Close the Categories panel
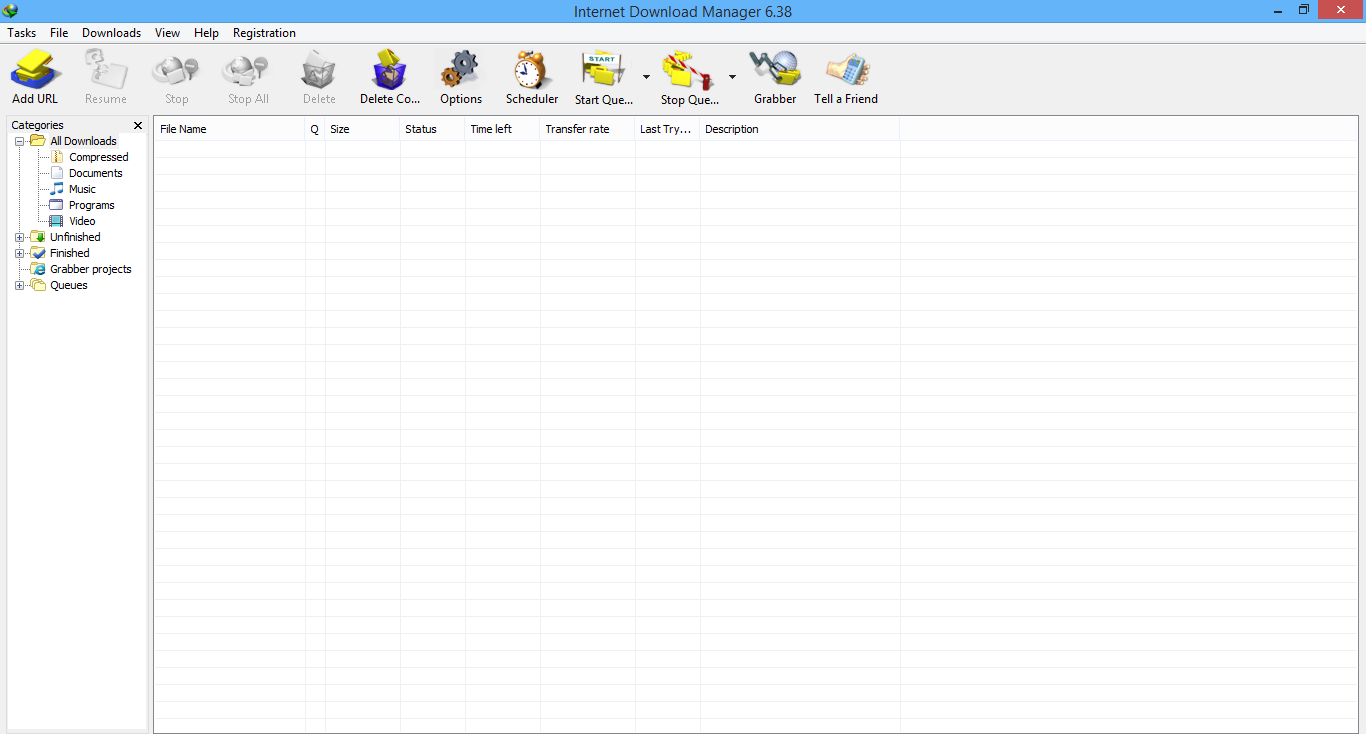1366x734 pixels. 138,126
